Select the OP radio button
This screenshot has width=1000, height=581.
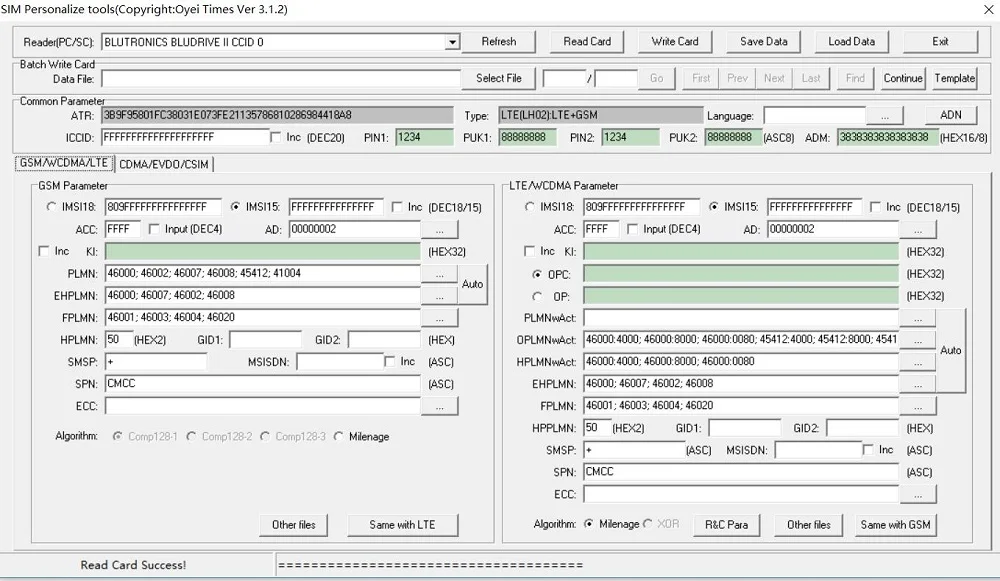537,297
